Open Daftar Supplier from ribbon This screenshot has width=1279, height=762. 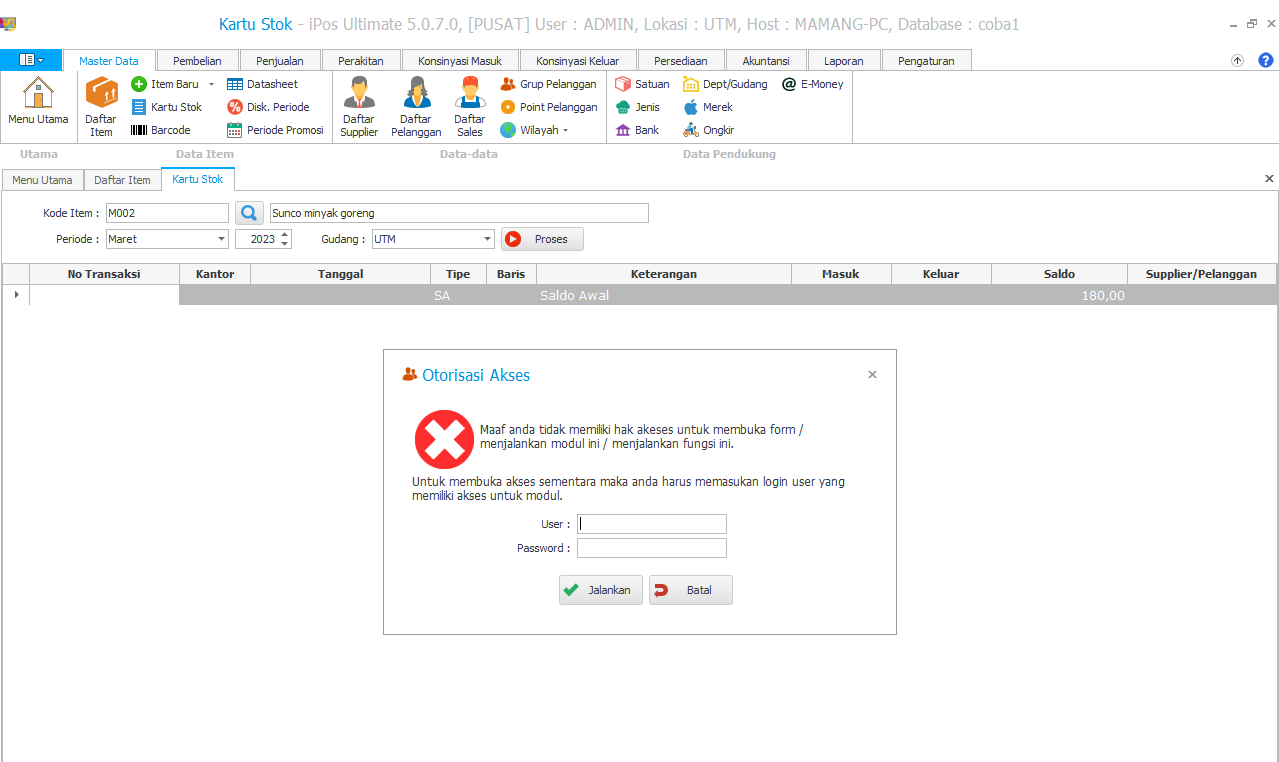[359, 95]
